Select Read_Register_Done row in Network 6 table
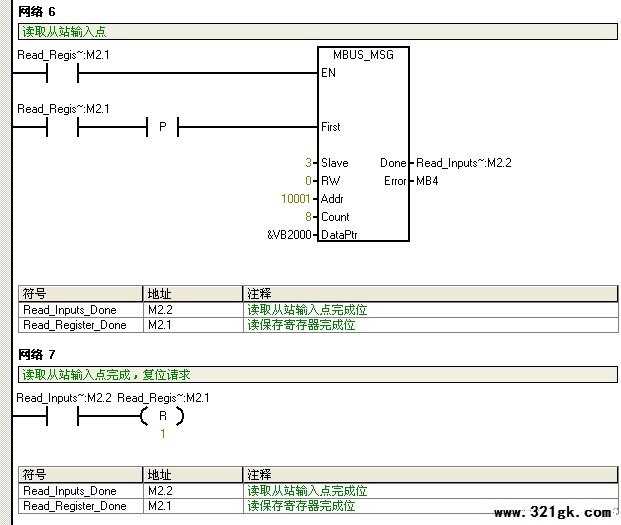The image size is (621, 525). click(318, 325)
